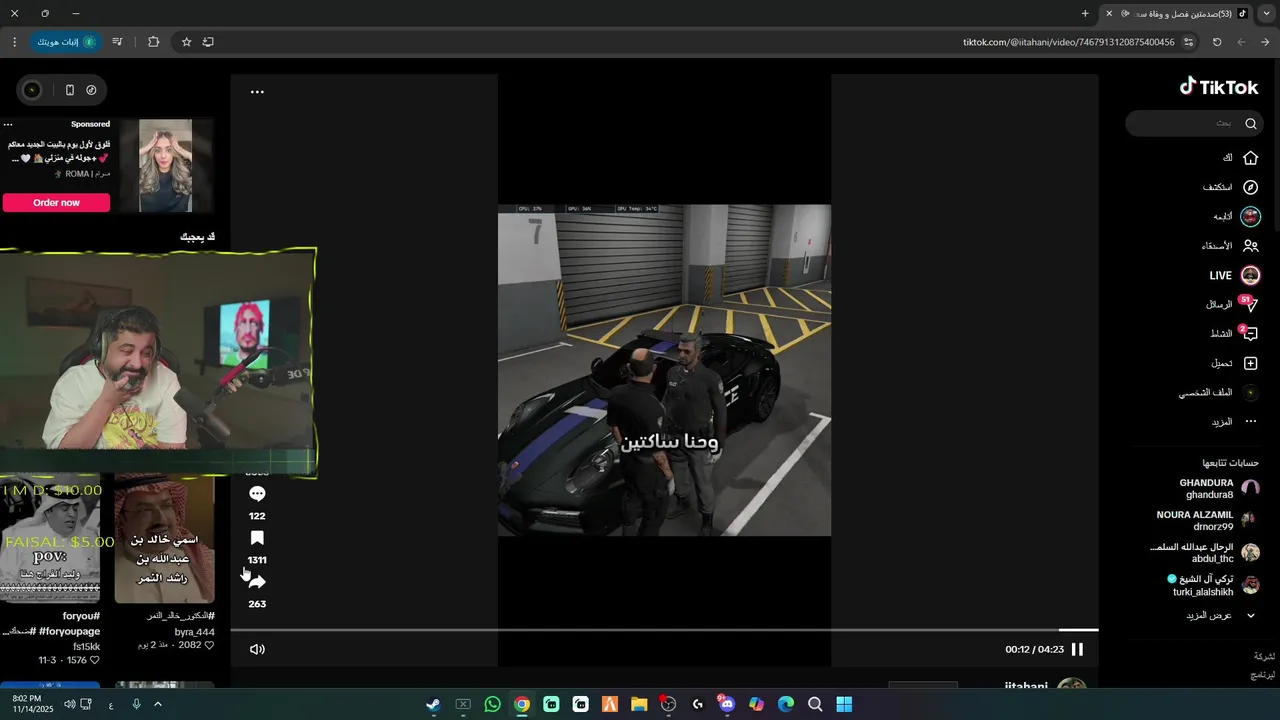Click the share arrow icon with 263
Viewport: 1280px width, 720px height.
(257, 582)
